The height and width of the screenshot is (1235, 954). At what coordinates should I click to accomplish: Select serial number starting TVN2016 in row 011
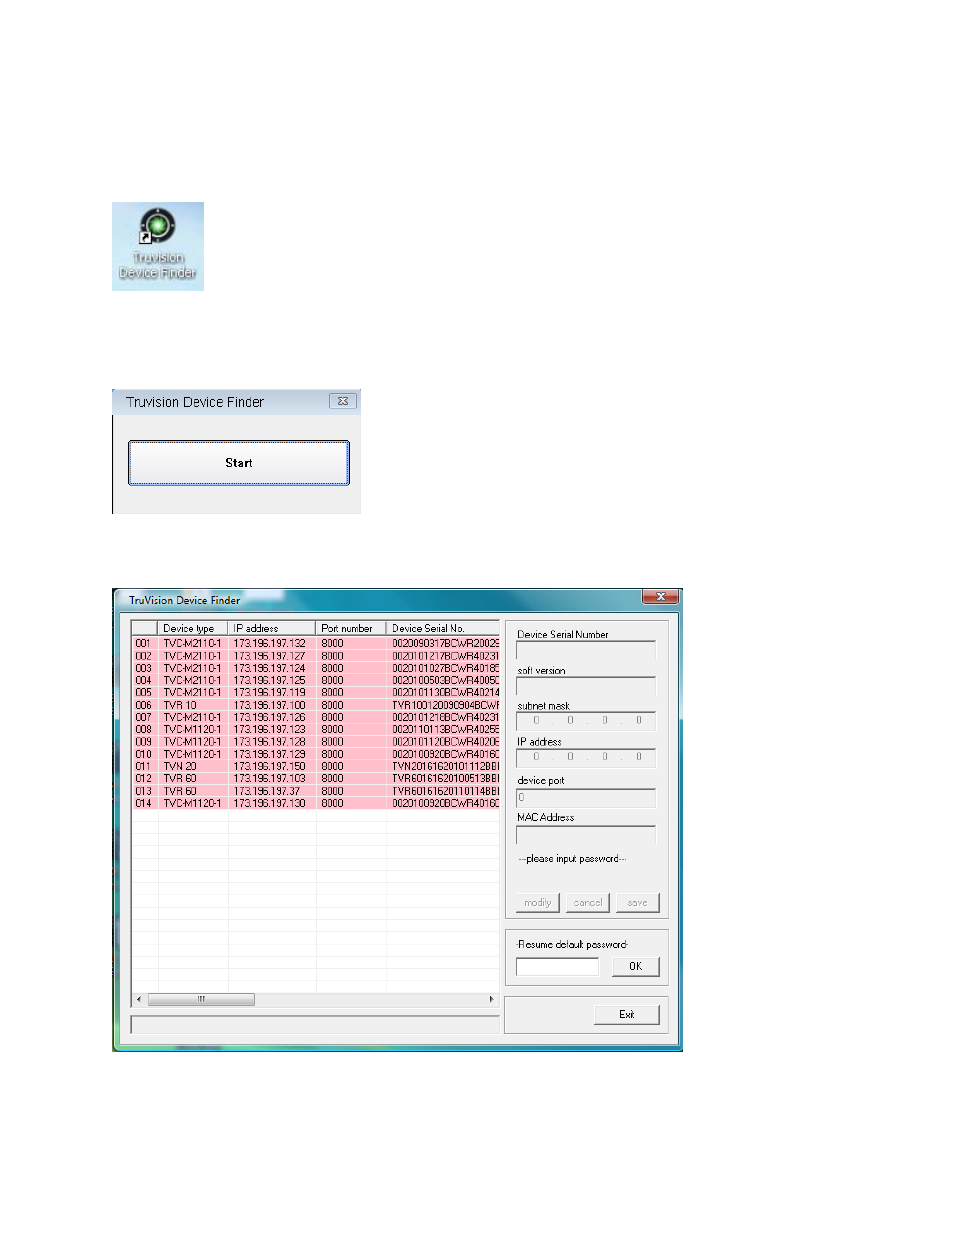(445, 766)
